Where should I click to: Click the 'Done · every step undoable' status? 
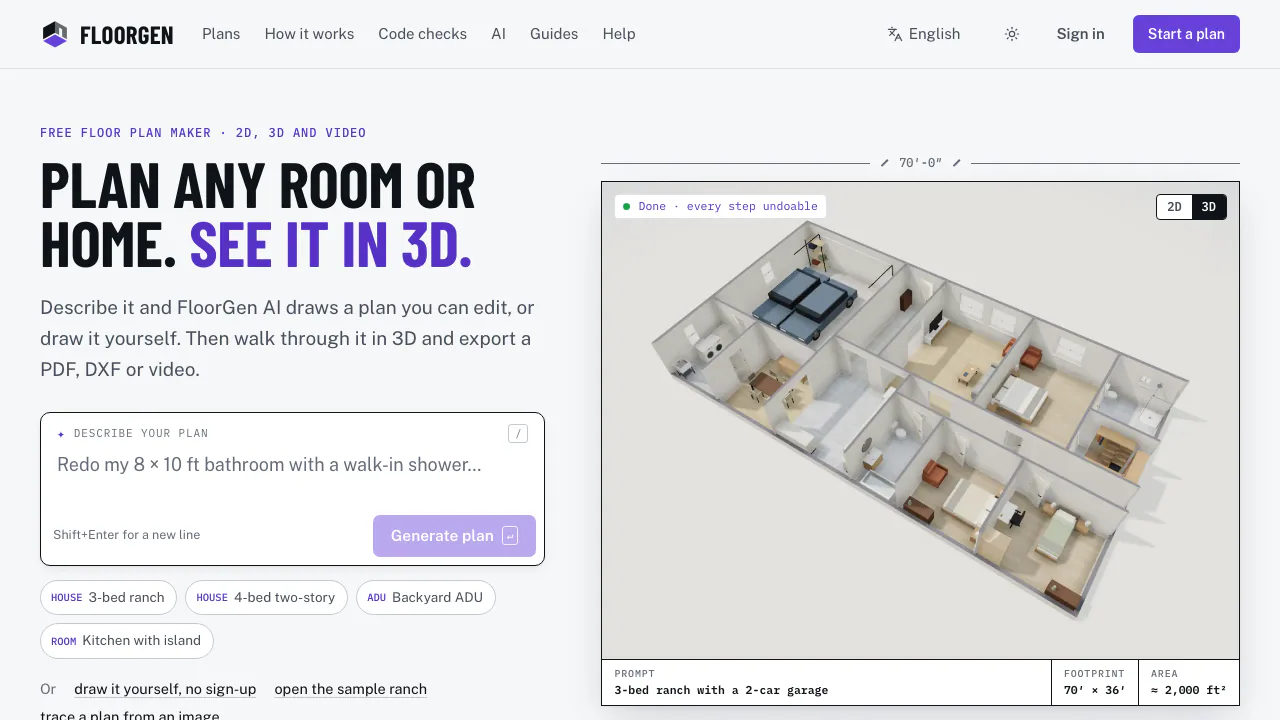720,206
